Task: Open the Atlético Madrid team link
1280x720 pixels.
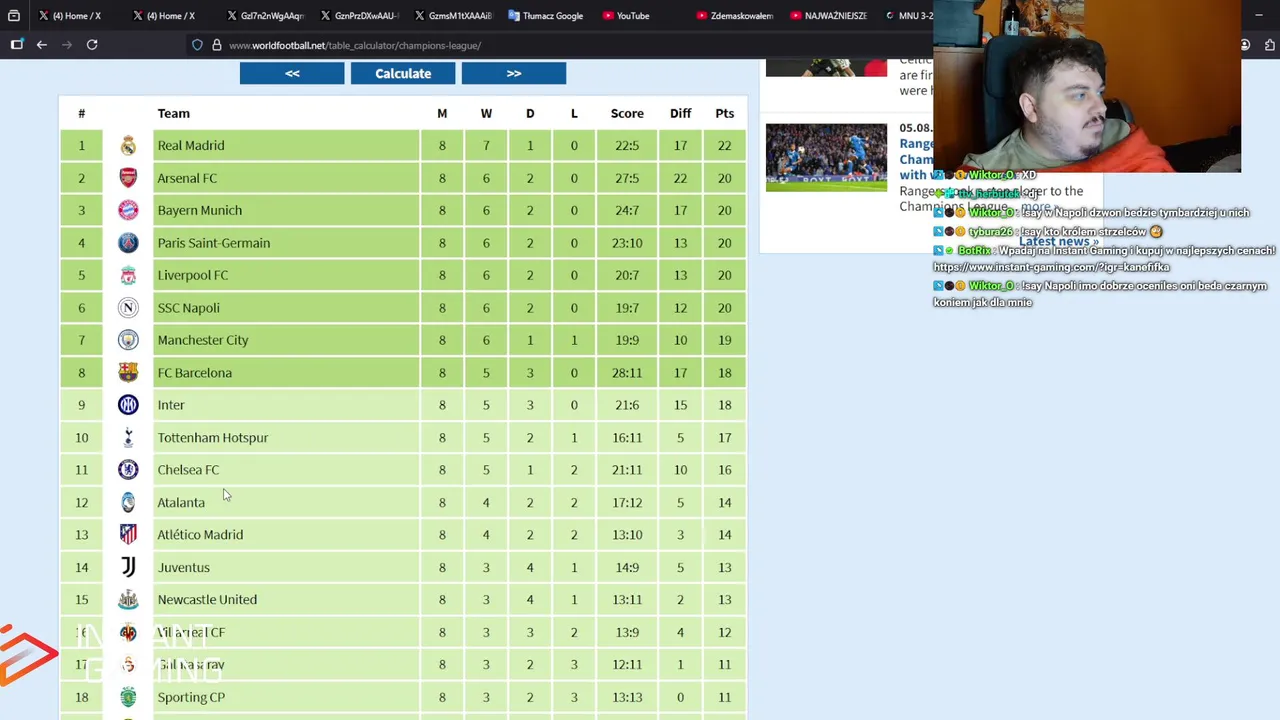Action: (200, 535)
